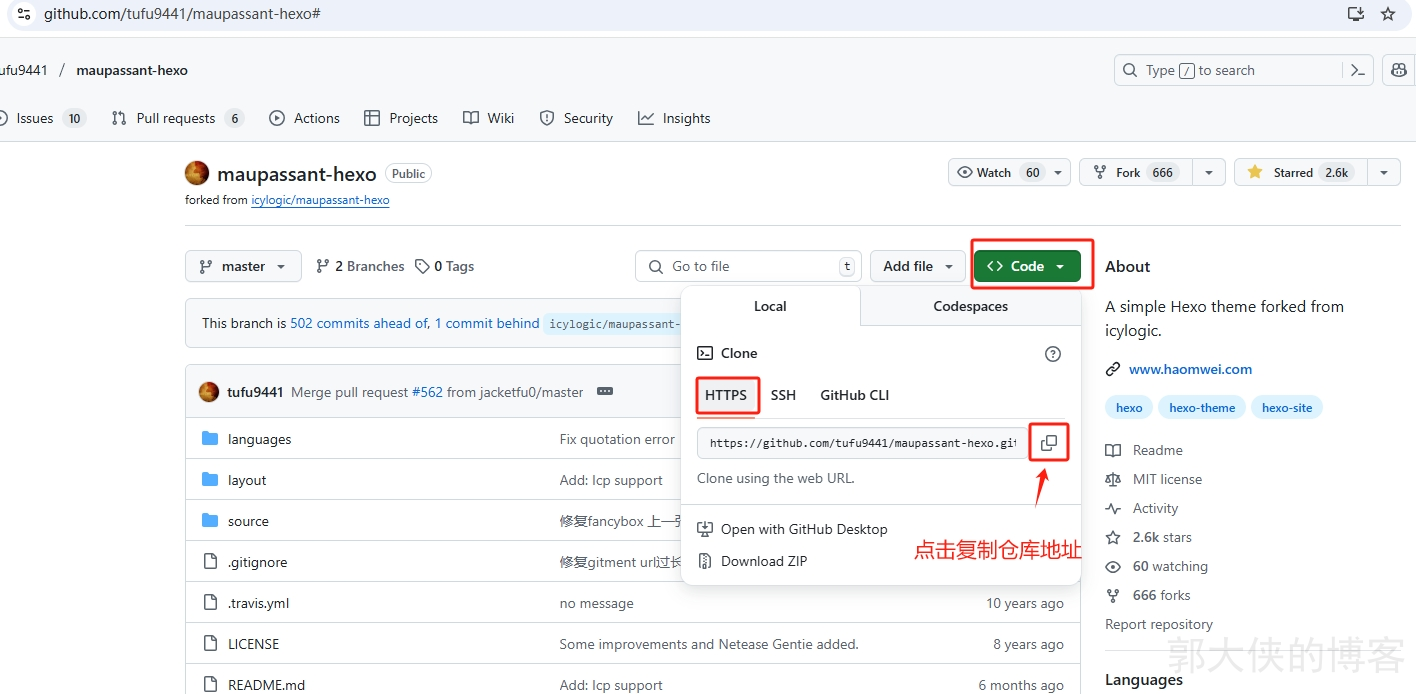Screen dimensions: 1416x694
Task: Copy the HTTPS clone URL to clipboard
Action: [x=1048, y=443]
